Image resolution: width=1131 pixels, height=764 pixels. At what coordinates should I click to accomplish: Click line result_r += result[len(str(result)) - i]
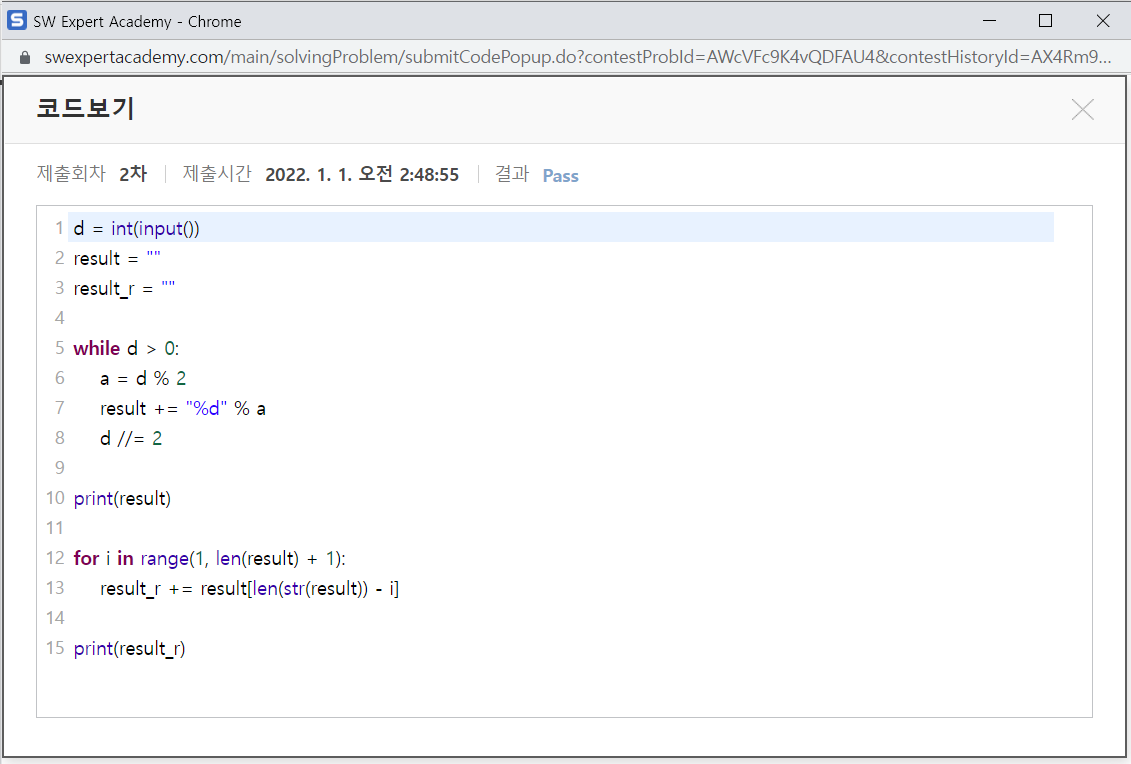[250, 589]
